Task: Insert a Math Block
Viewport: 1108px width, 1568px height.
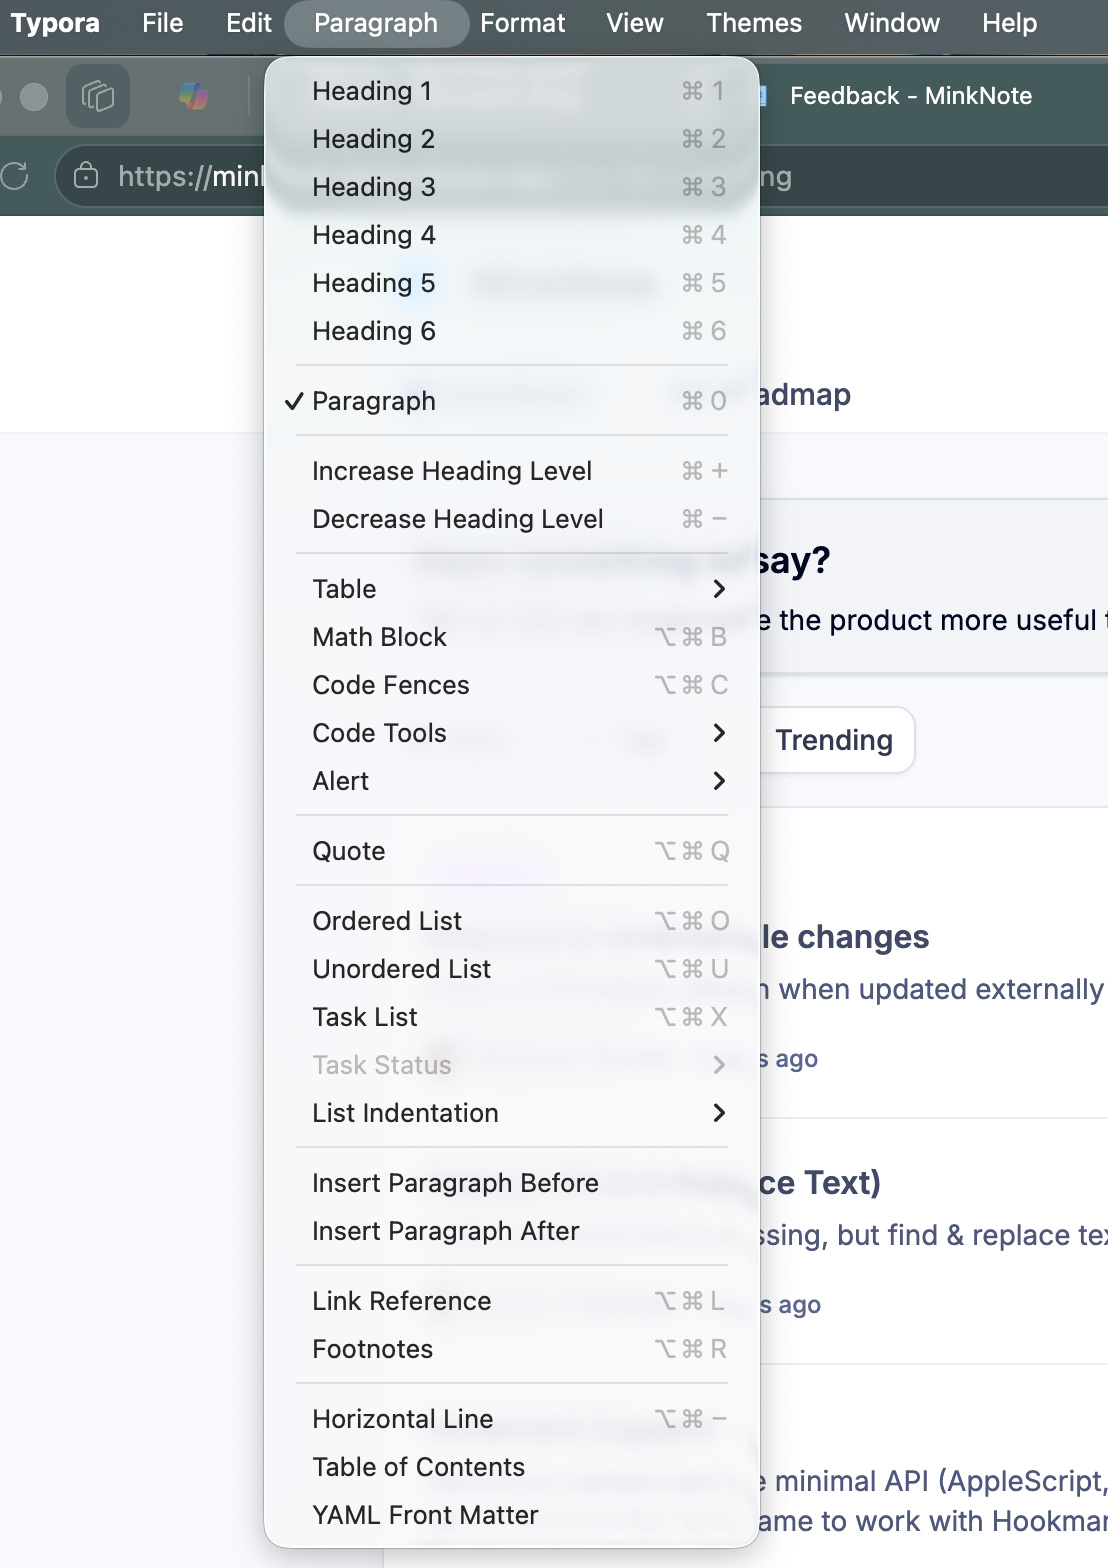Action: [512, 637]
